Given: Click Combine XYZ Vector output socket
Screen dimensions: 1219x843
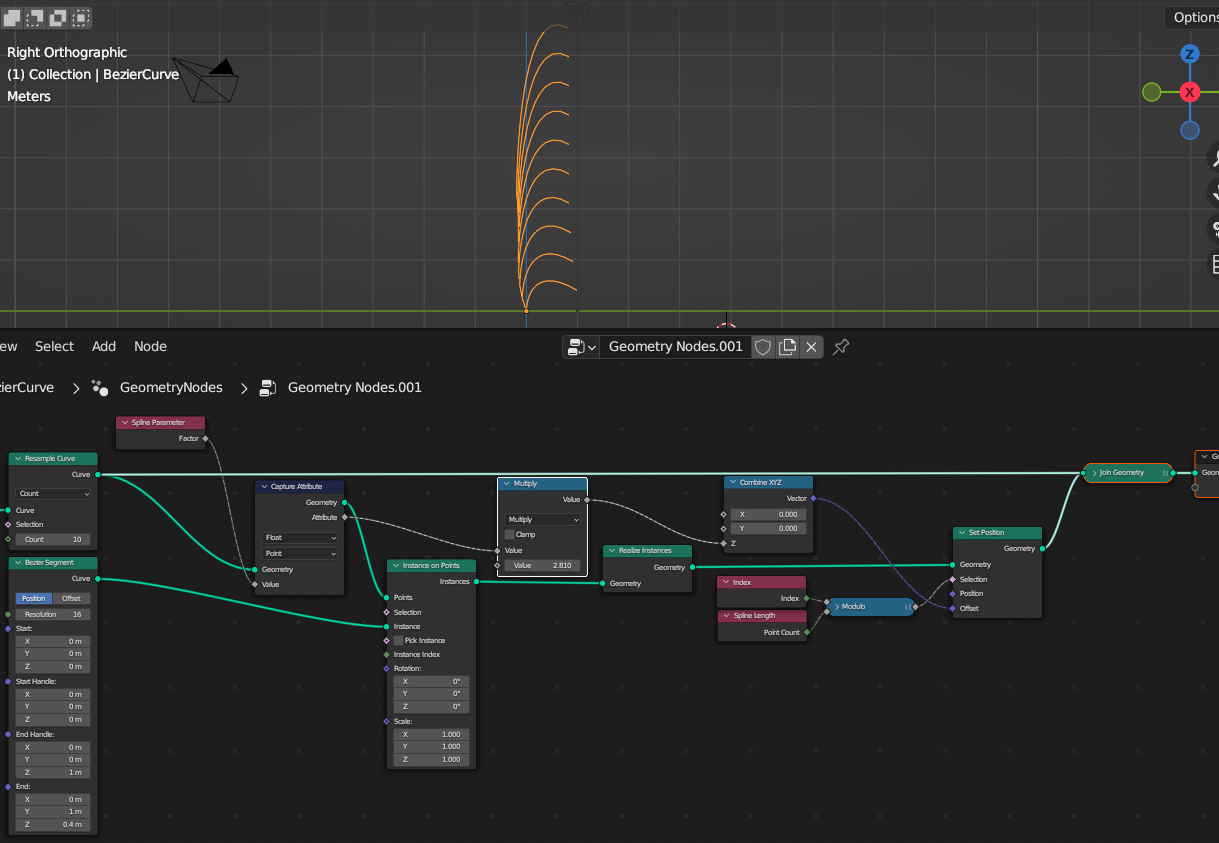Looking at the screenshot, I should tap(812, 498).
